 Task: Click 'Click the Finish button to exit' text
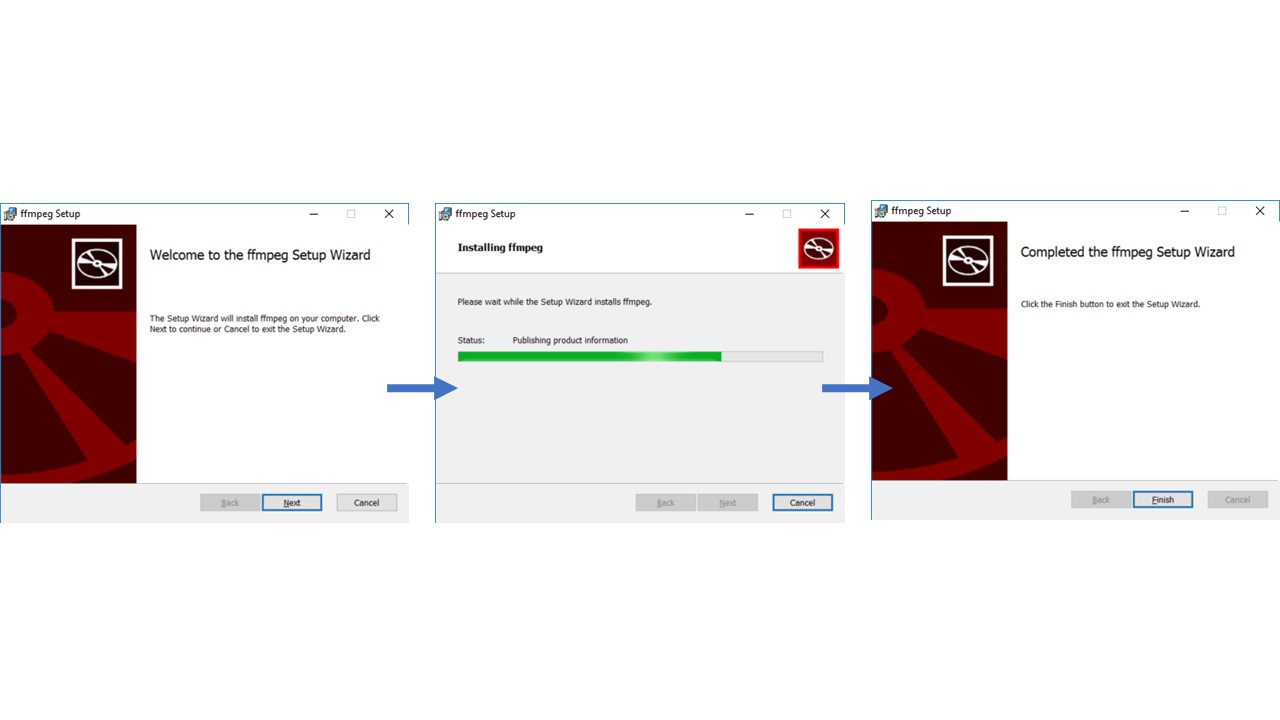coord(1110,304)
